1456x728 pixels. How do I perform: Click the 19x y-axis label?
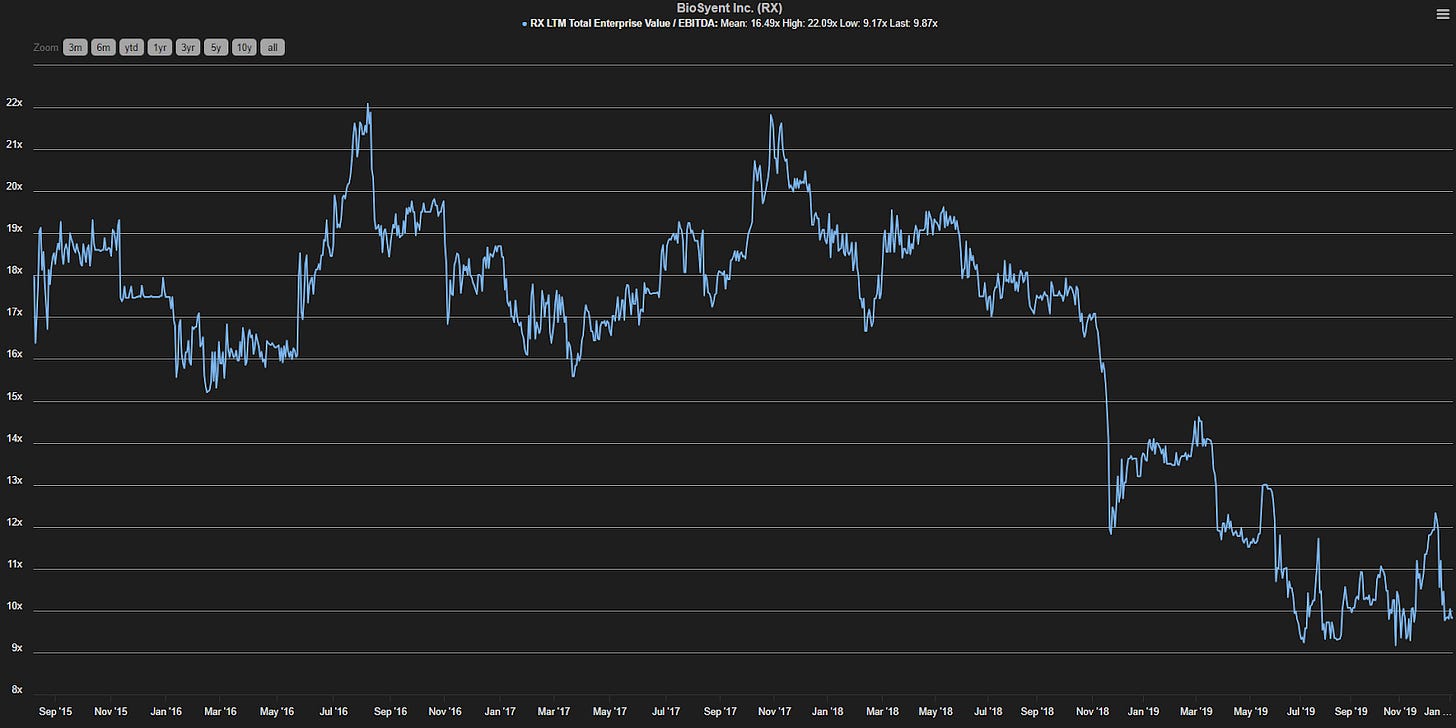click(14, 229)
